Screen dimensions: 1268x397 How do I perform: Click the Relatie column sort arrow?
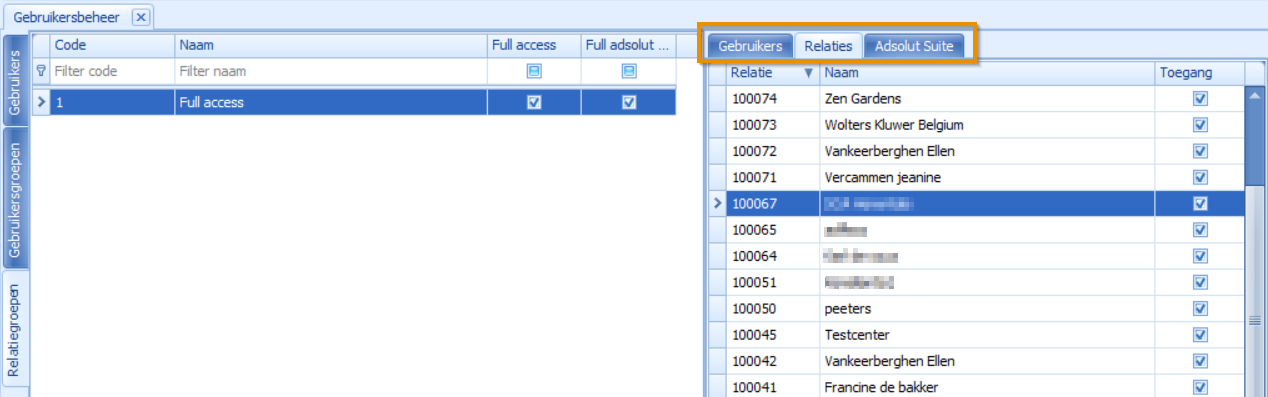pyautogui.click(x=809, y=73)
